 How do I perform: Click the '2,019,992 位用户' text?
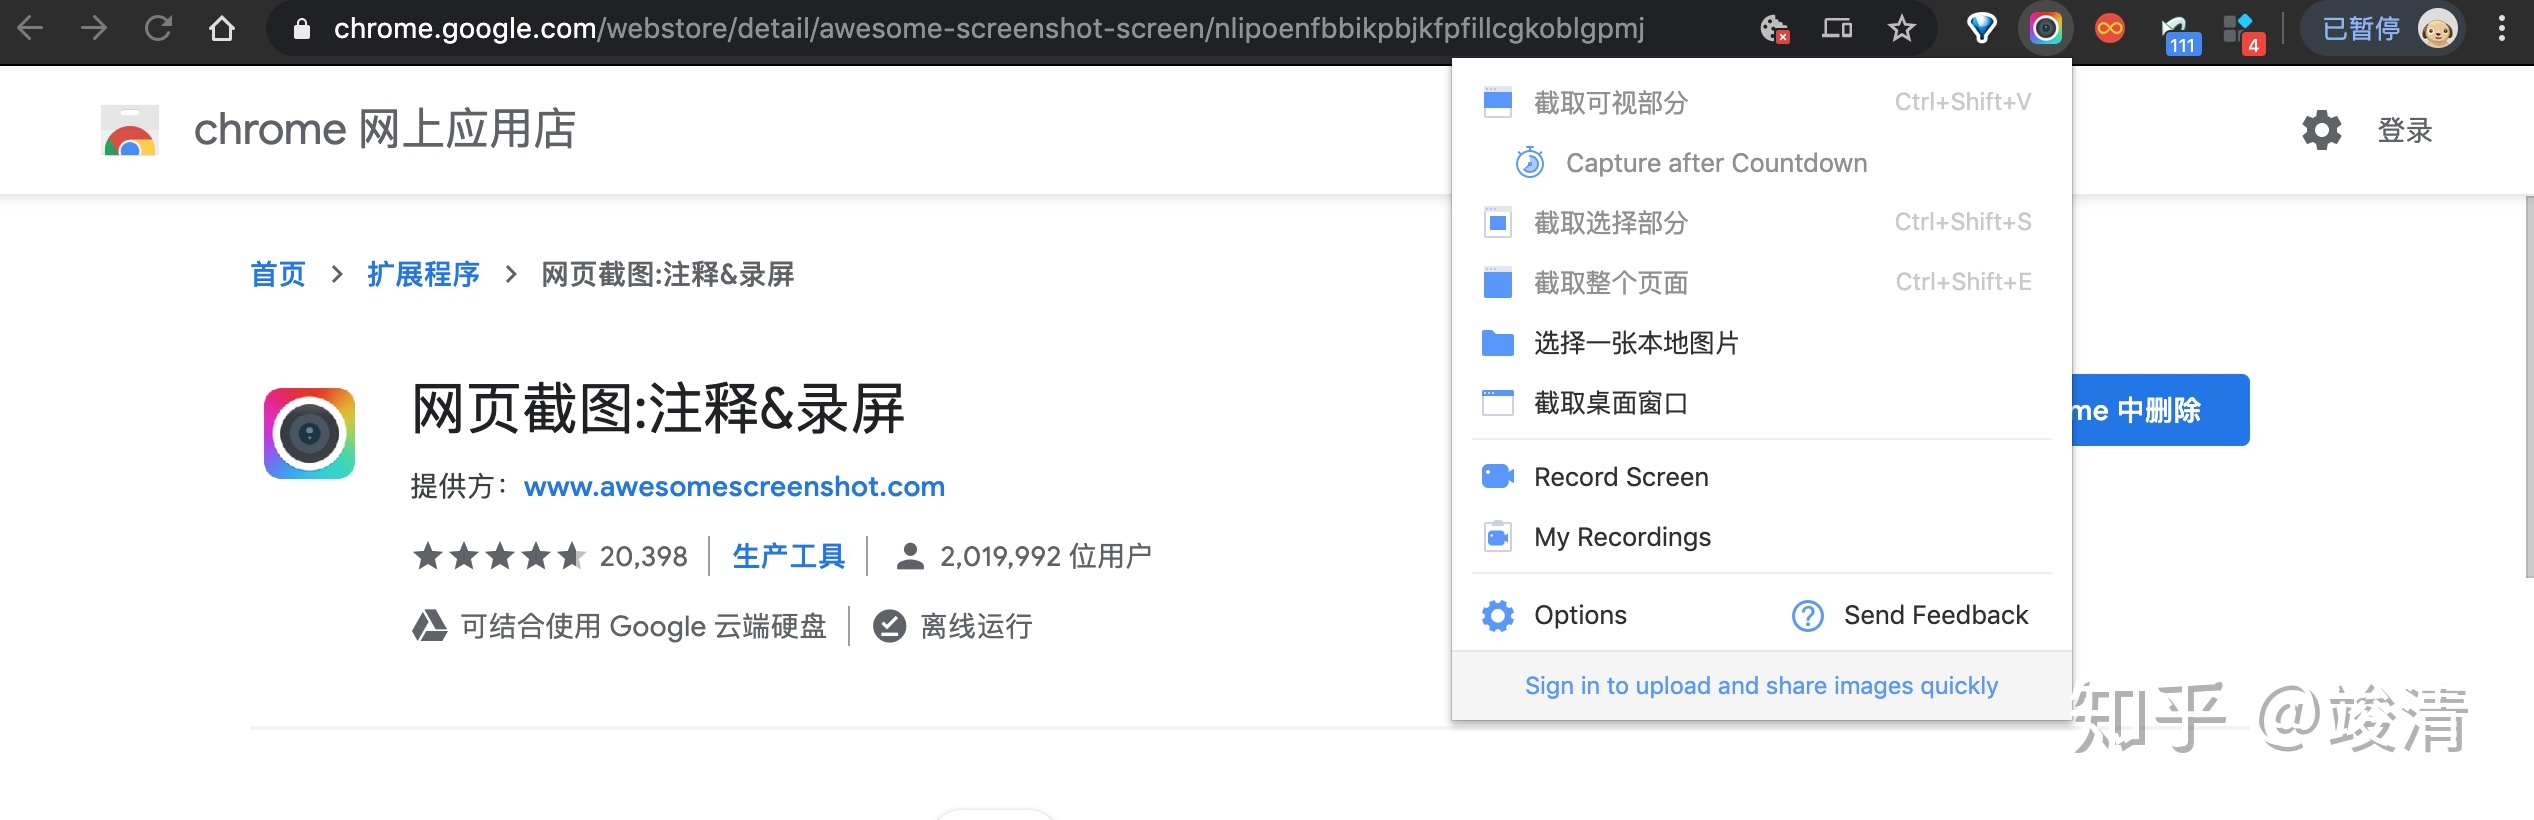[x=1045, y=556]
